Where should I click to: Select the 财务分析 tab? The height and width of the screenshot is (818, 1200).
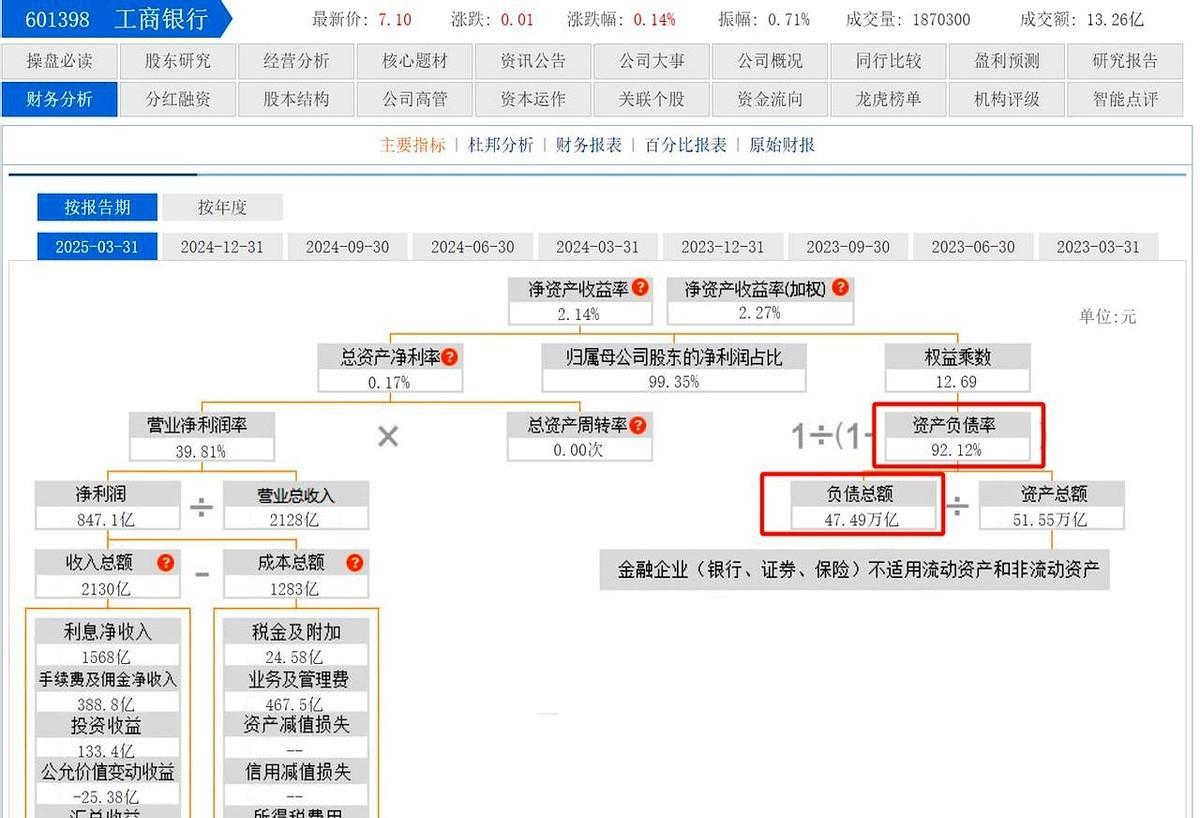tap(59, 100)
